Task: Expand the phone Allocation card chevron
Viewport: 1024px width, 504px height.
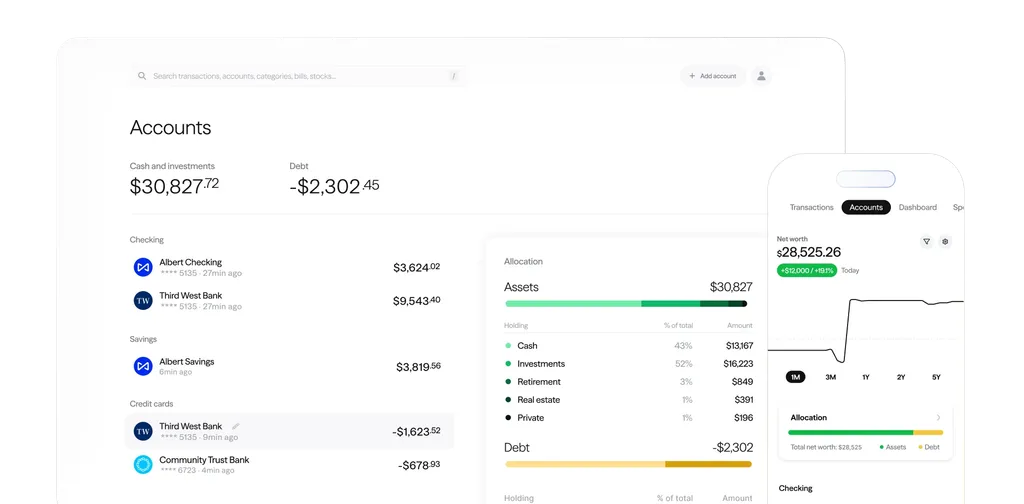Action: 939,417
